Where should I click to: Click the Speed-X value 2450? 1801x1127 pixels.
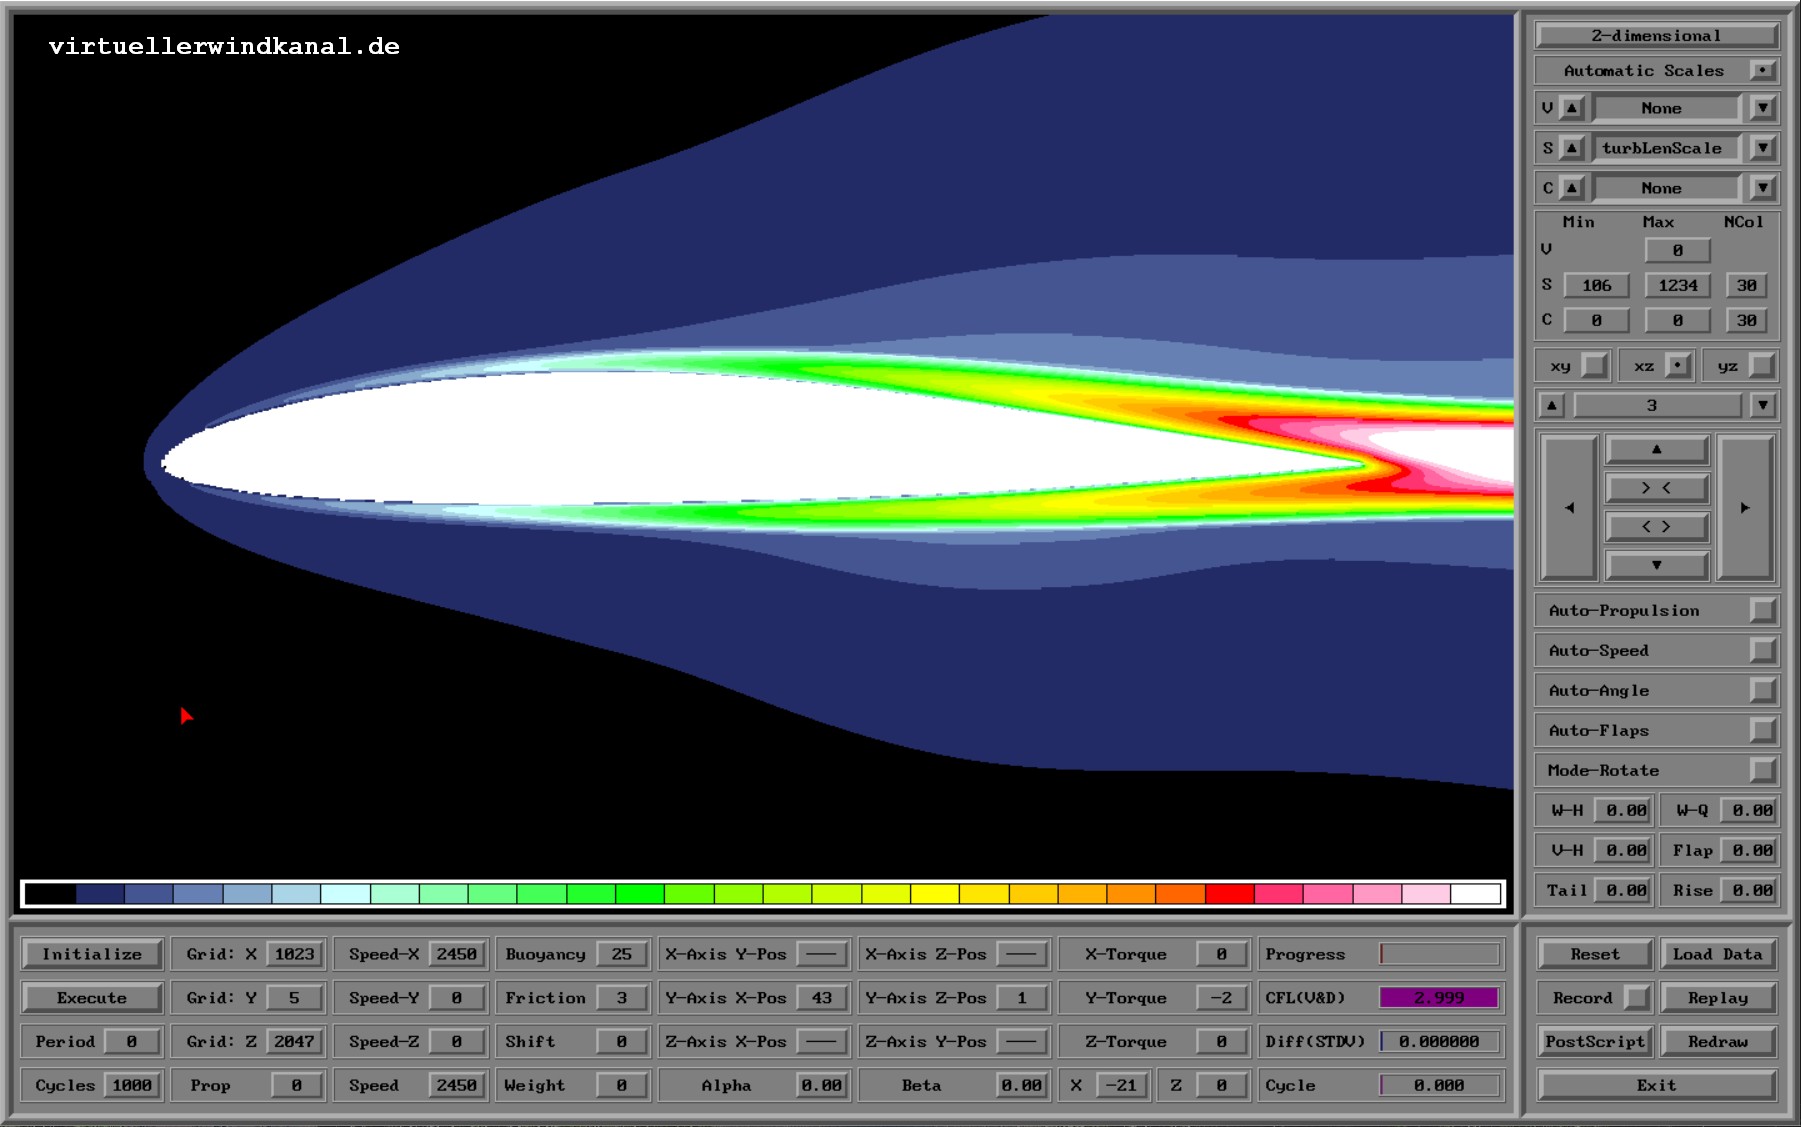(x=457, y=954)
